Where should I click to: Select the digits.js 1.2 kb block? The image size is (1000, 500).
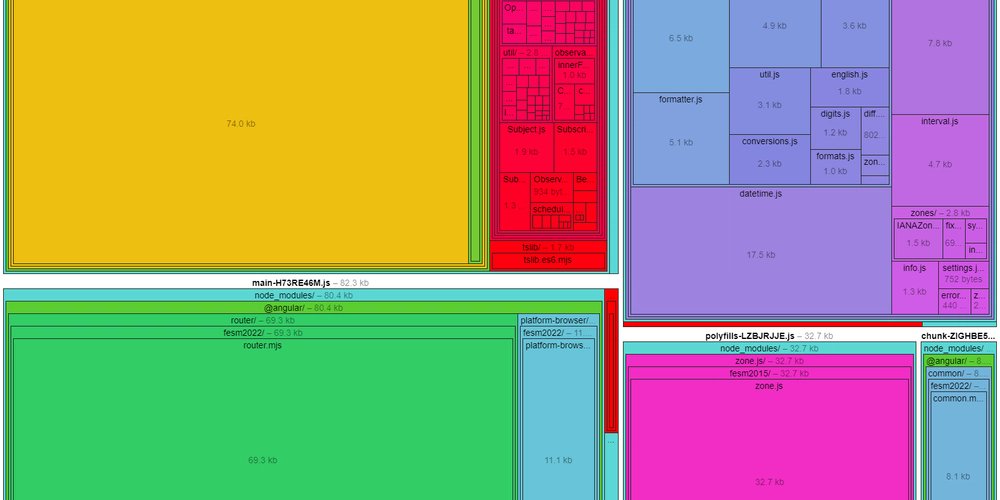click(x=835, y=128)
